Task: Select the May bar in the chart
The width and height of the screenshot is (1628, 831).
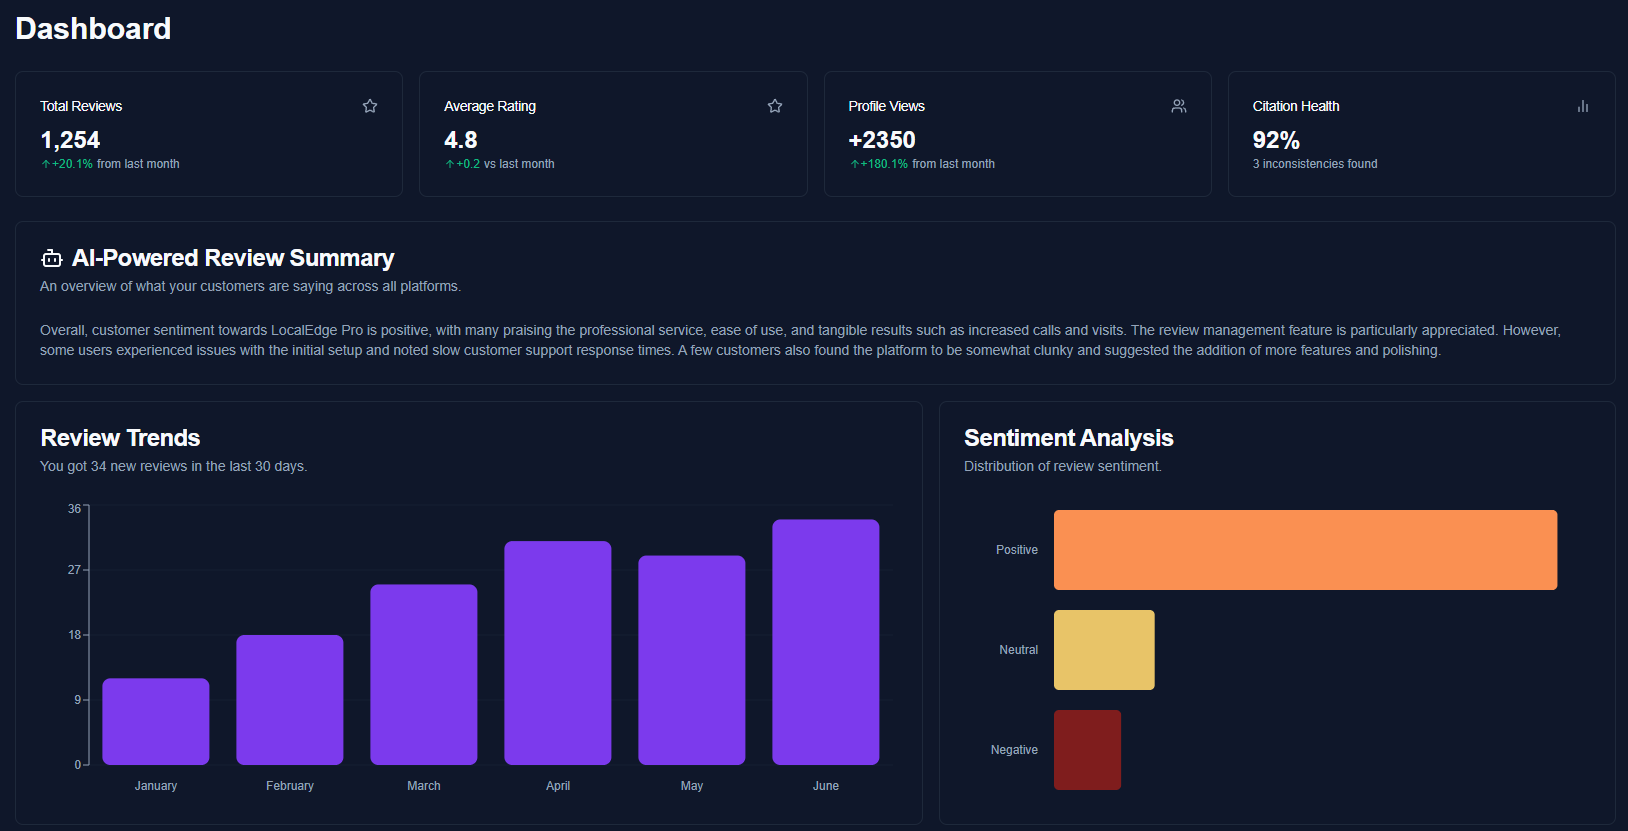Action: (x=692, y=660)
